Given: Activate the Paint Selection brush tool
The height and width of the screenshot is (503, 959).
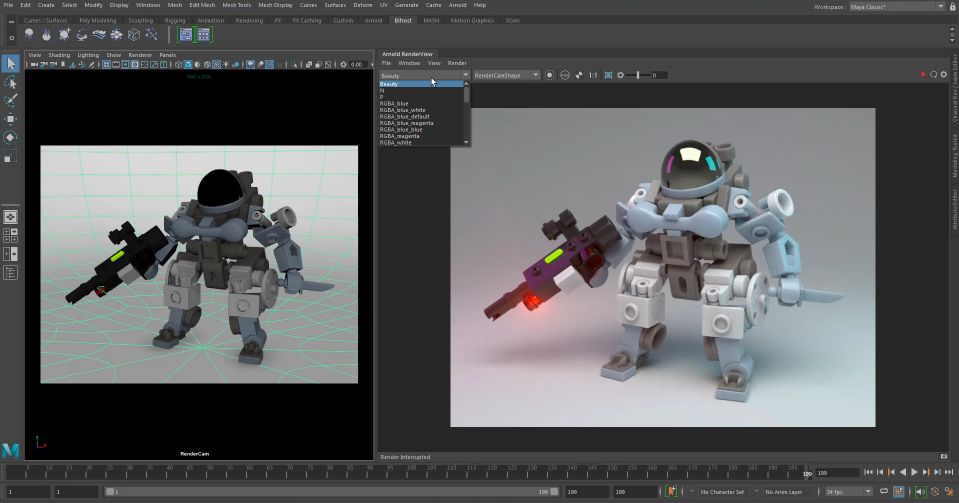Looking at the screenshot, I should (10, 100).
